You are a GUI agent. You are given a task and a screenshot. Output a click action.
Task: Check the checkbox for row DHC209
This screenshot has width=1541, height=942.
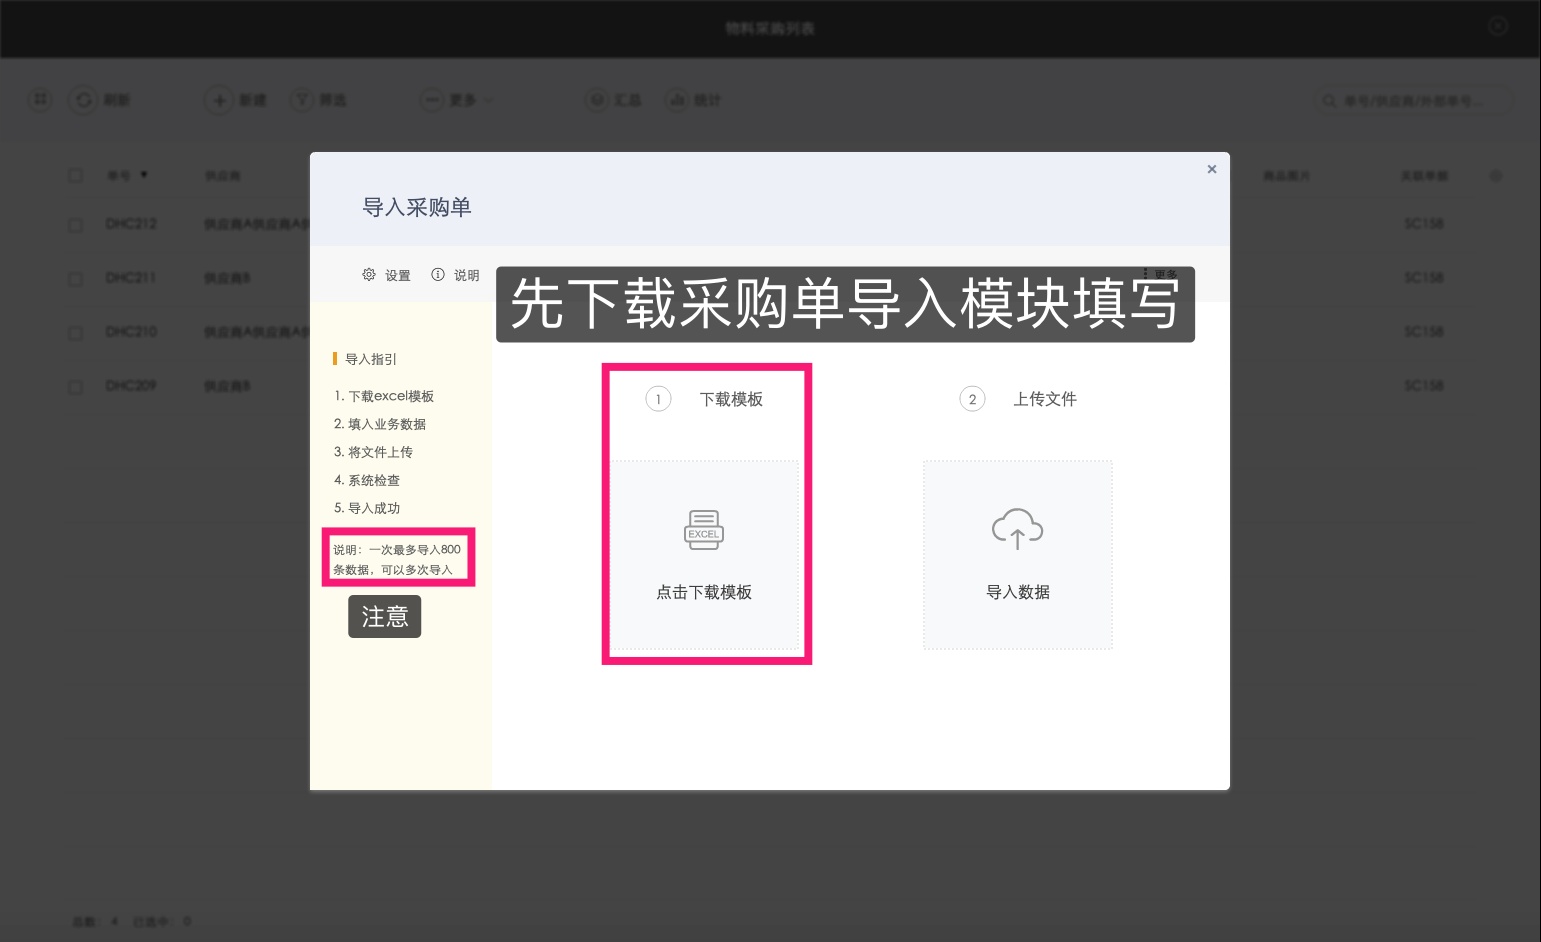(x=75, y=385)
